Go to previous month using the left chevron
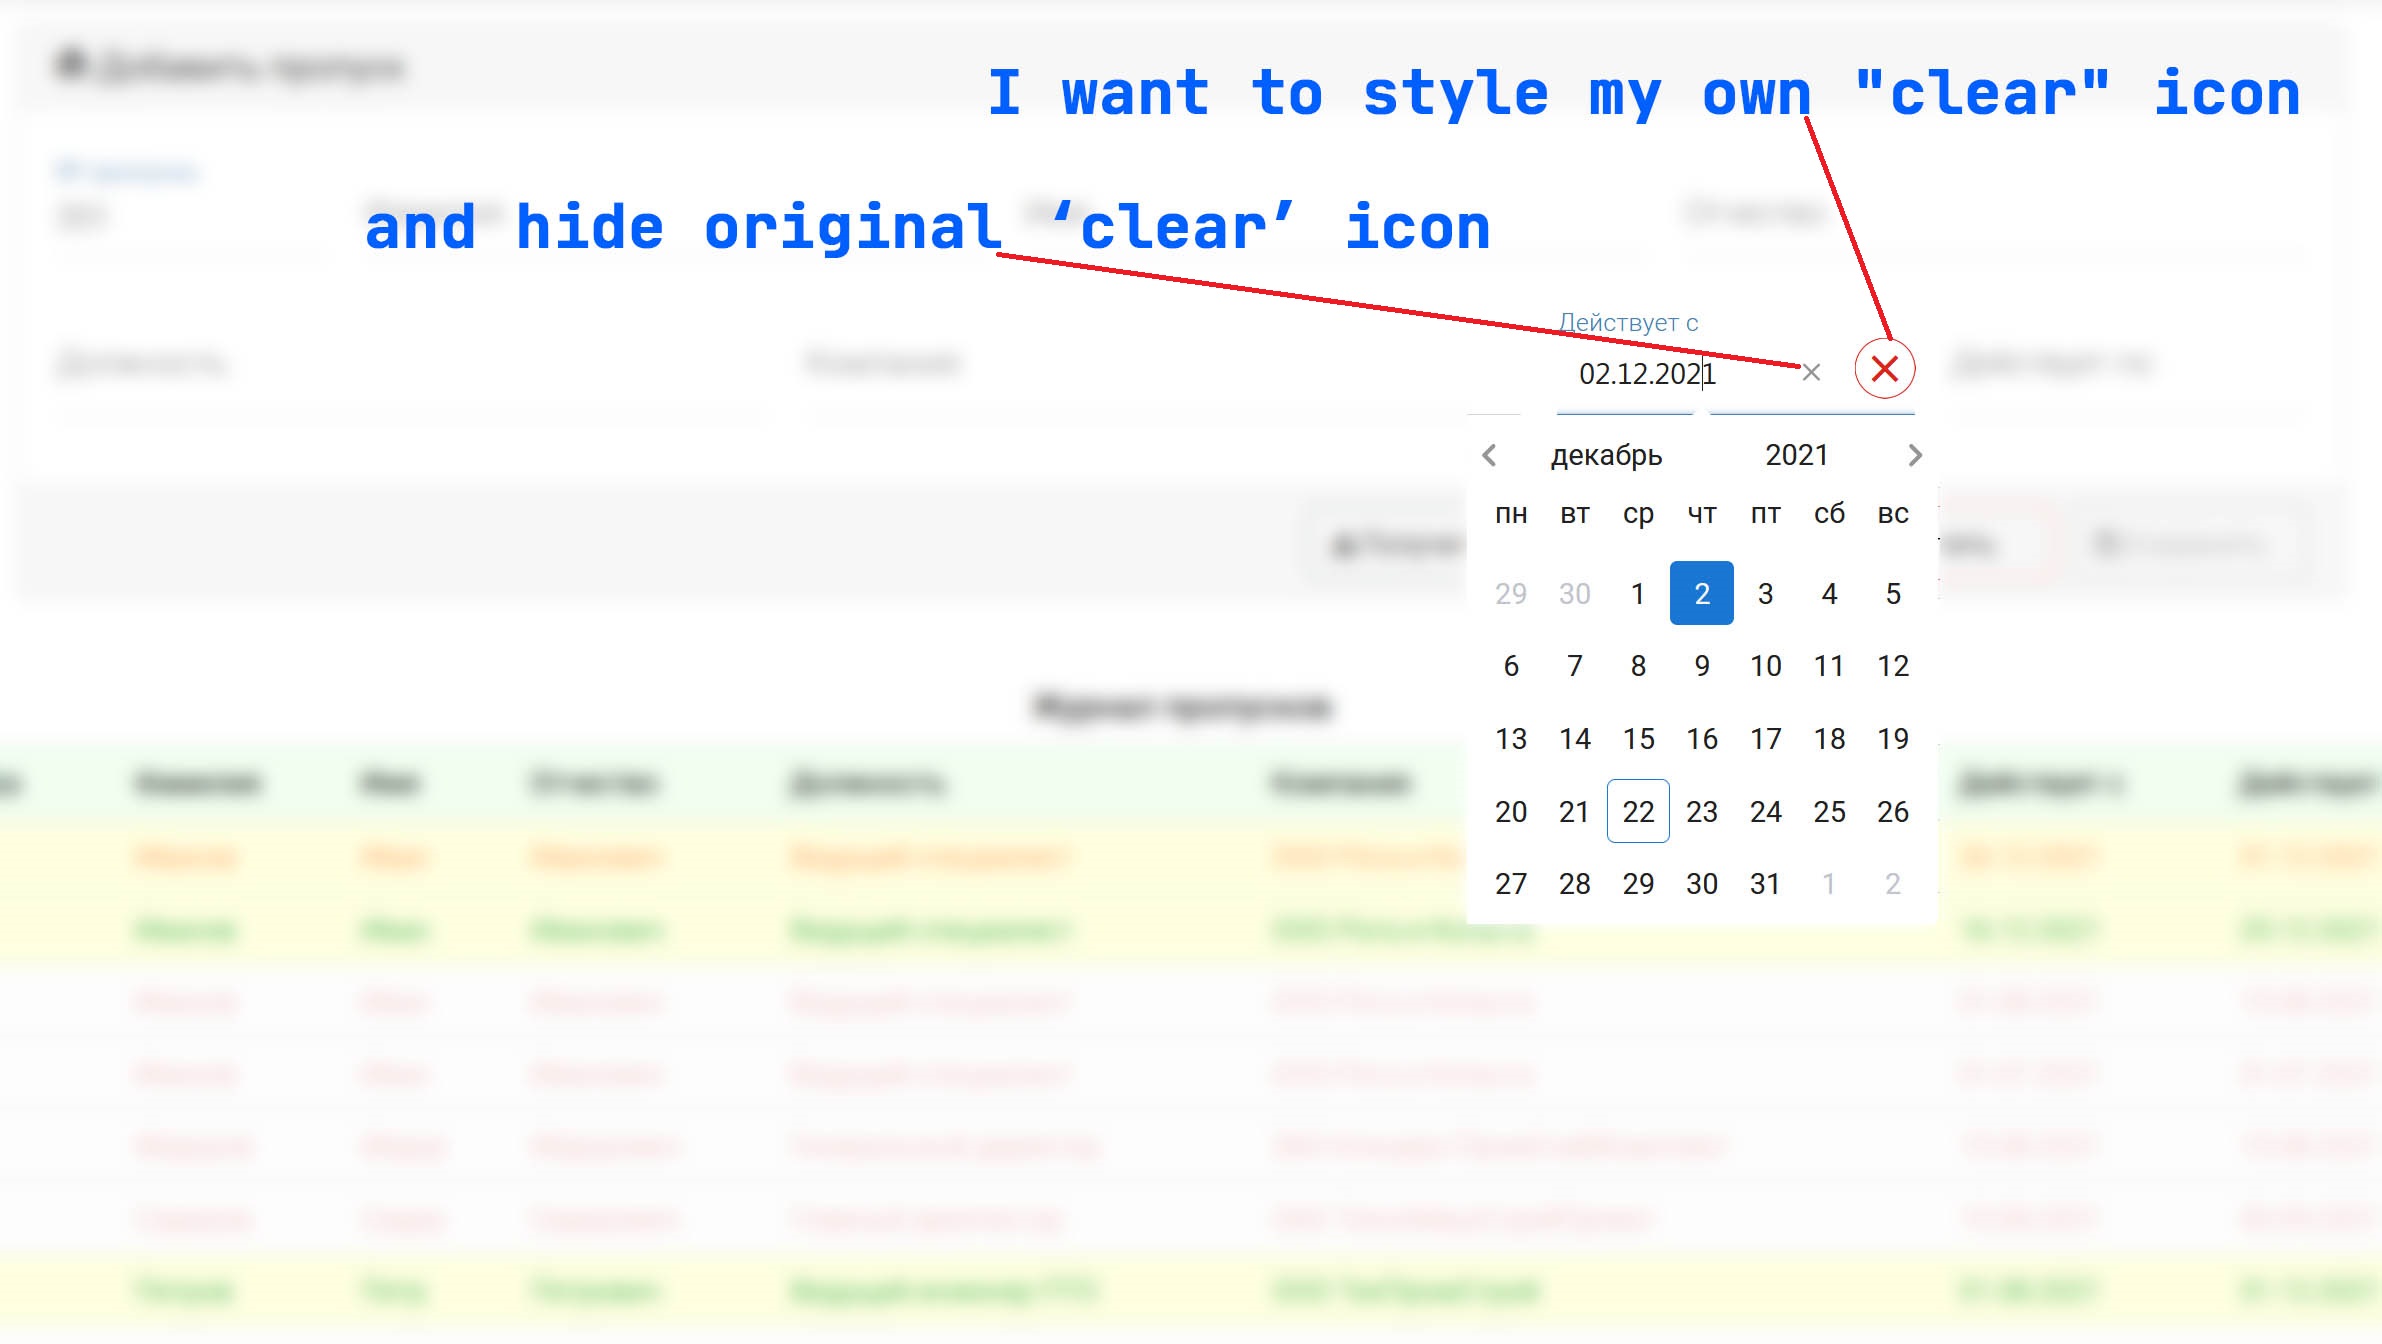 pyautogui.click(x=1490, y=455)
